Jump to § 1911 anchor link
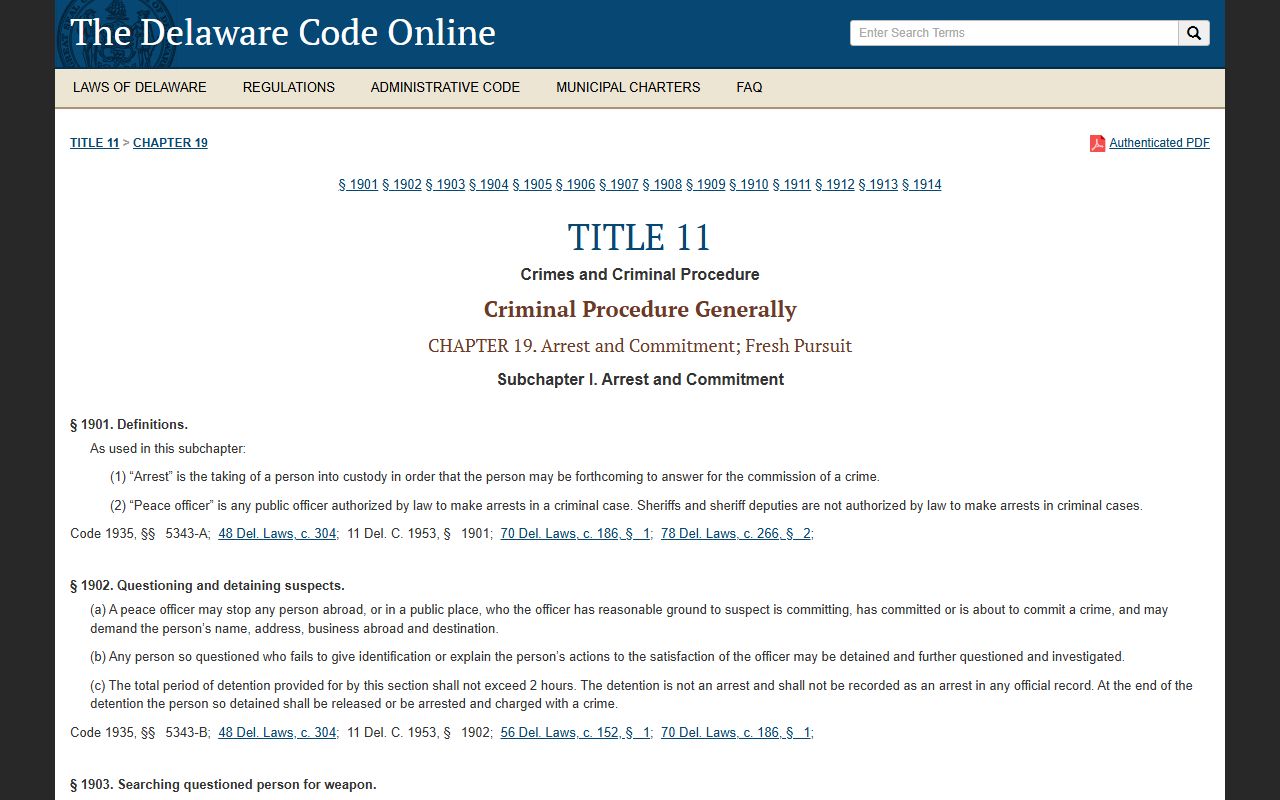 [x=792, y=184]
